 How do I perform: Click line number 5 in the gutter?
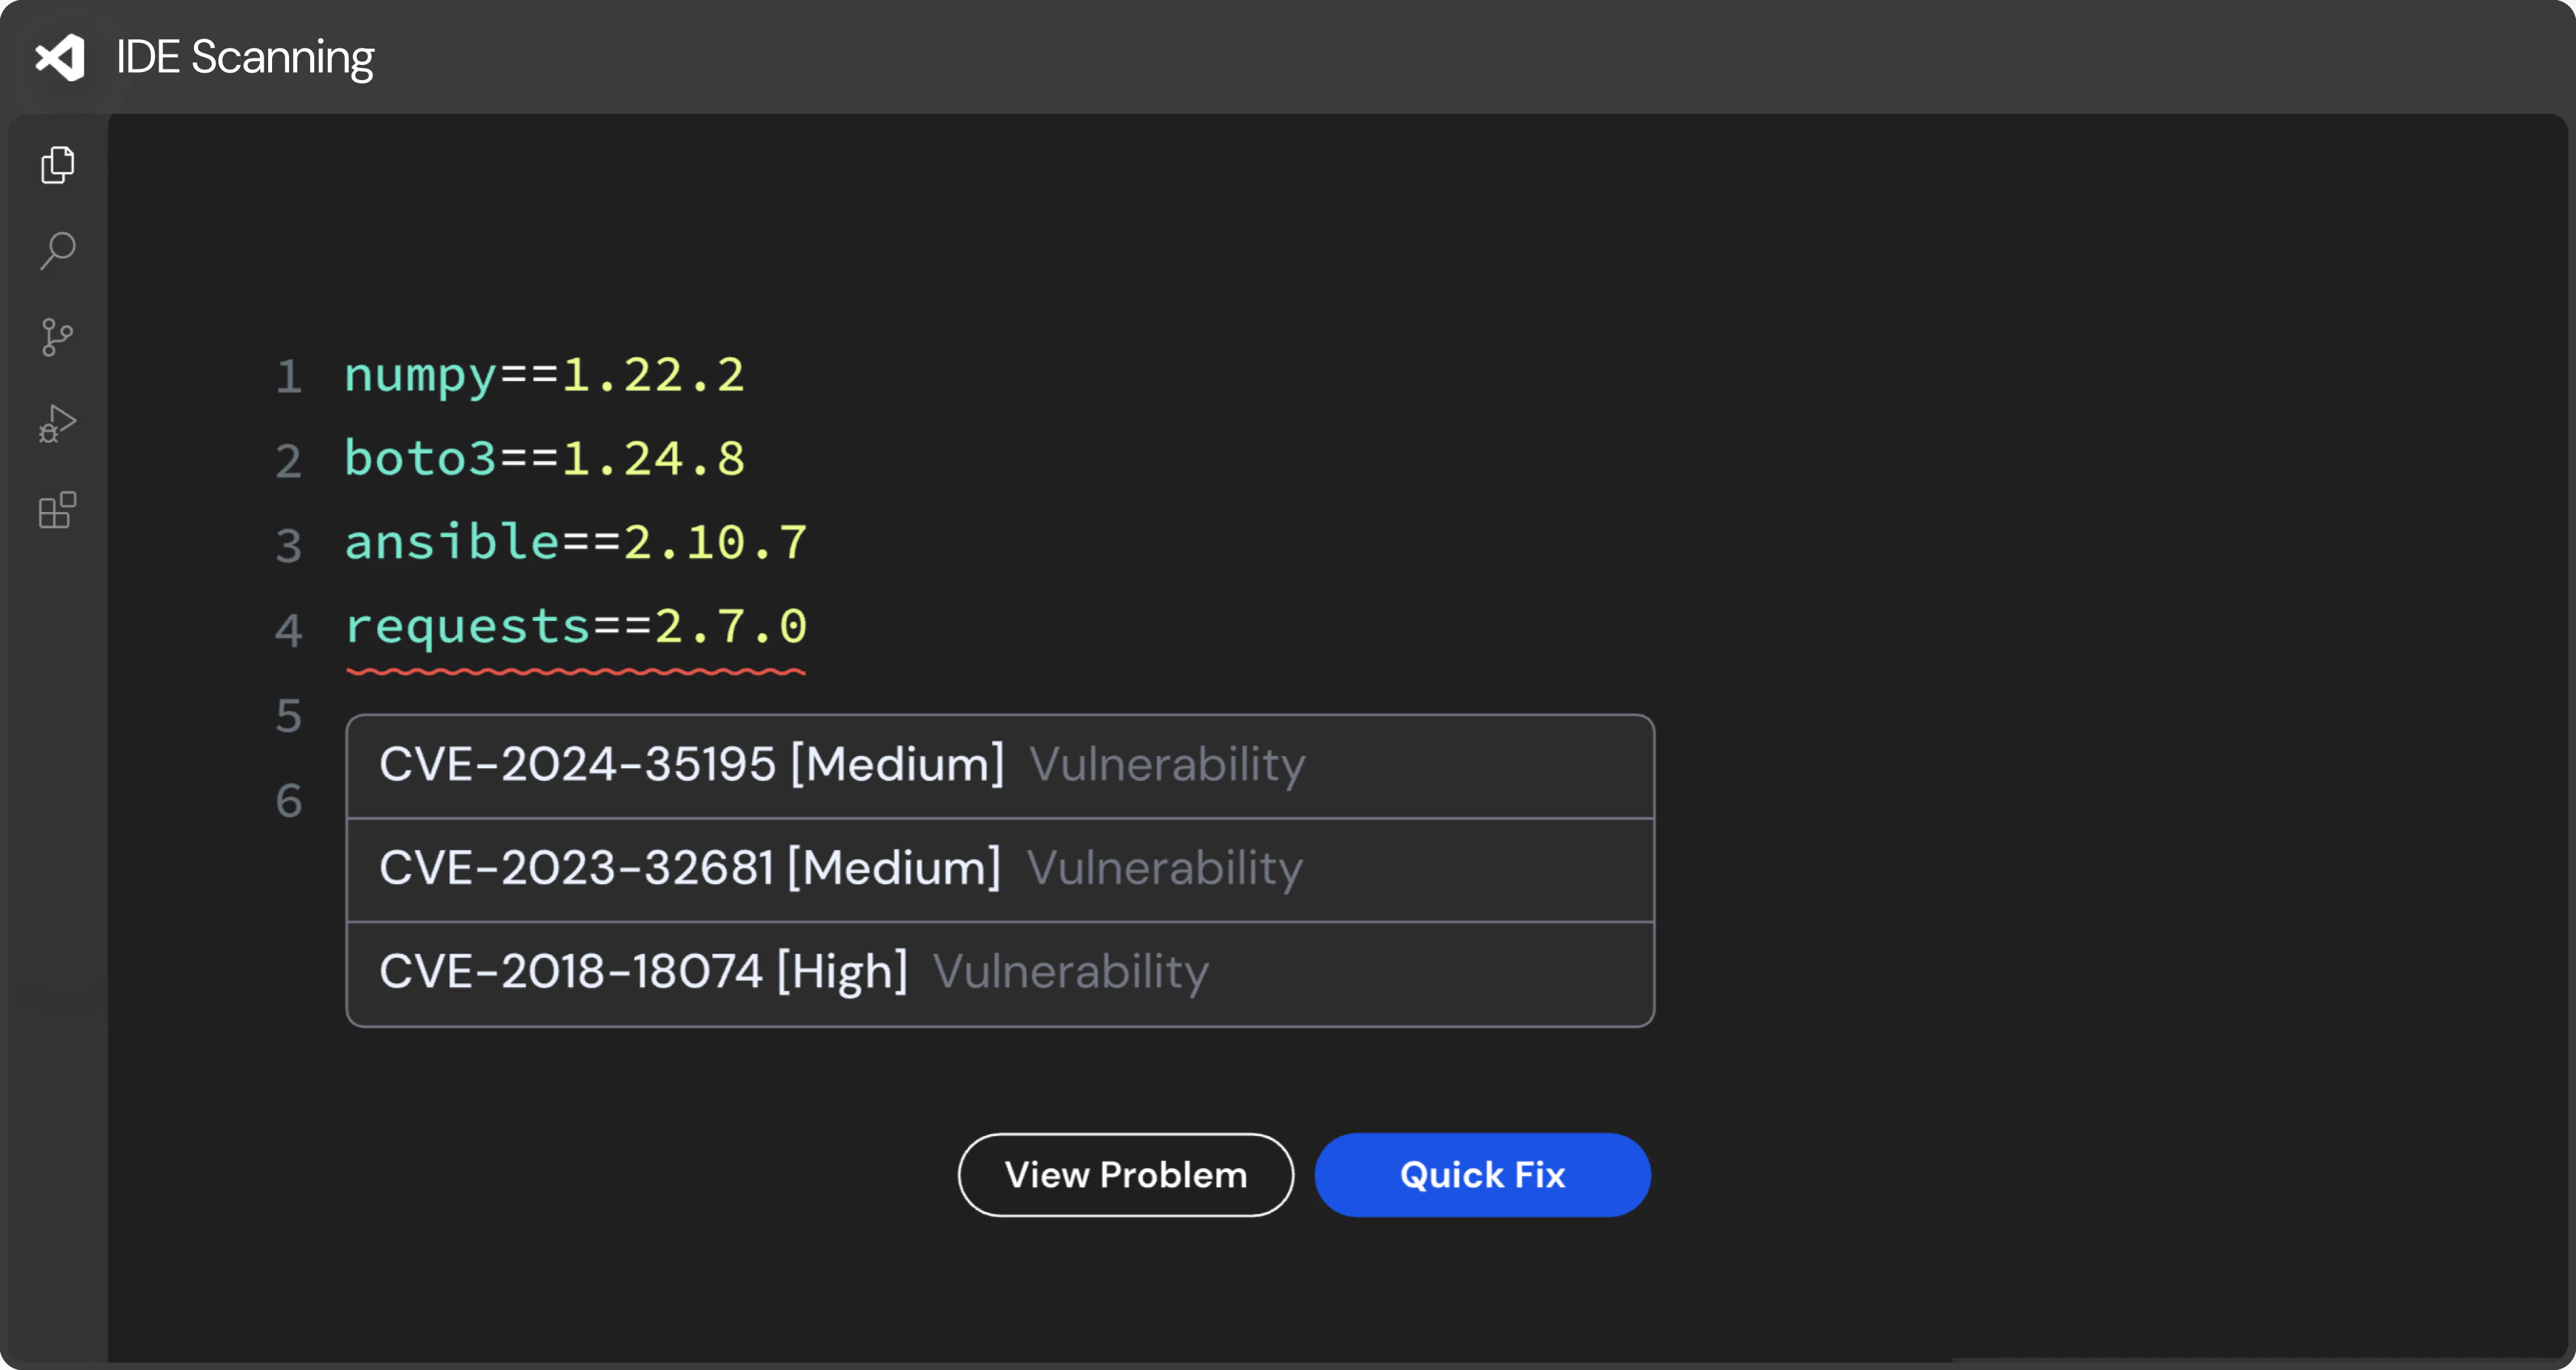point(289,716)
